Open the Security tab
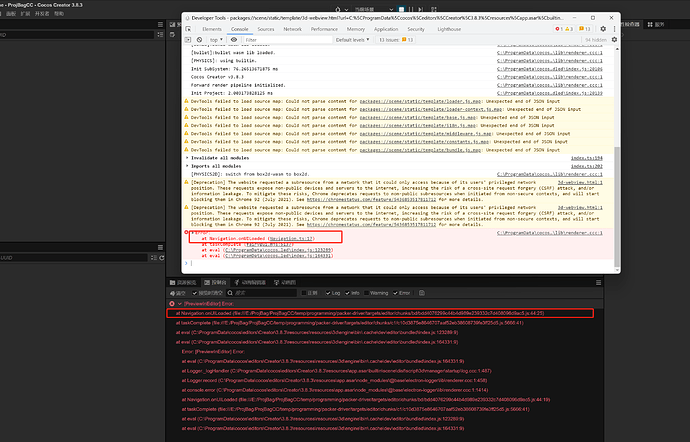 point(416,29)
